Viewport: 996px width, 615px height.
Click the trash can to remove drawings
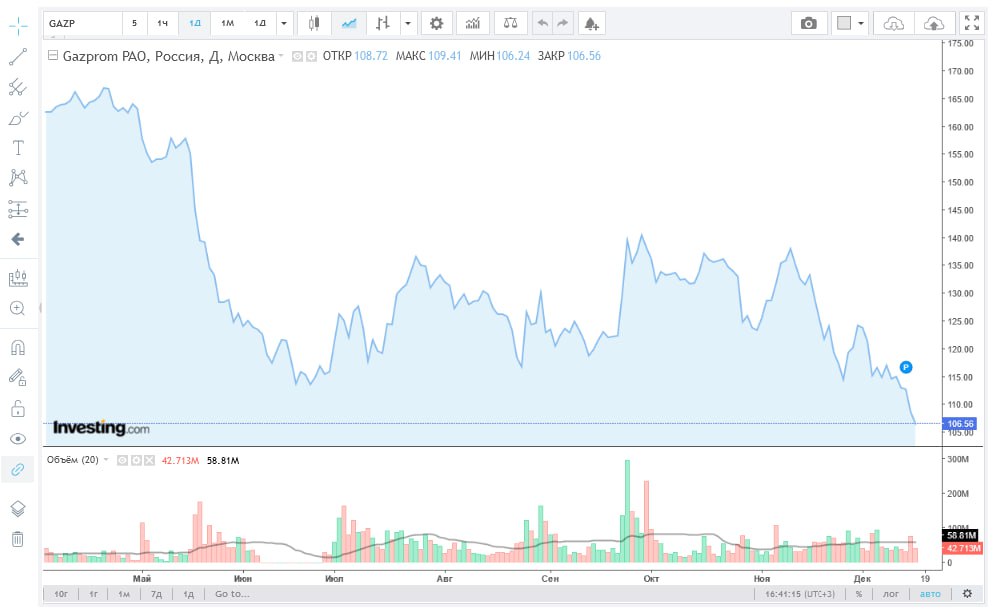[x=17, y=539]
